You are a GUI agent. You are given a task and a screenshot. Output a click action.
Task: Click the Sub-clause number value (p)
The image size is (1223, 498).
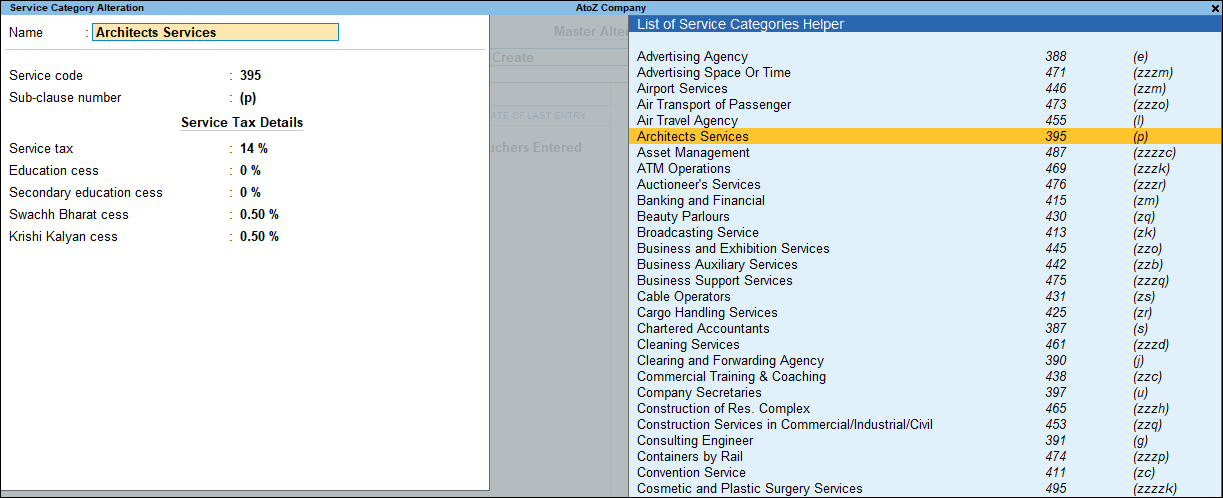(x=248, y=98)
